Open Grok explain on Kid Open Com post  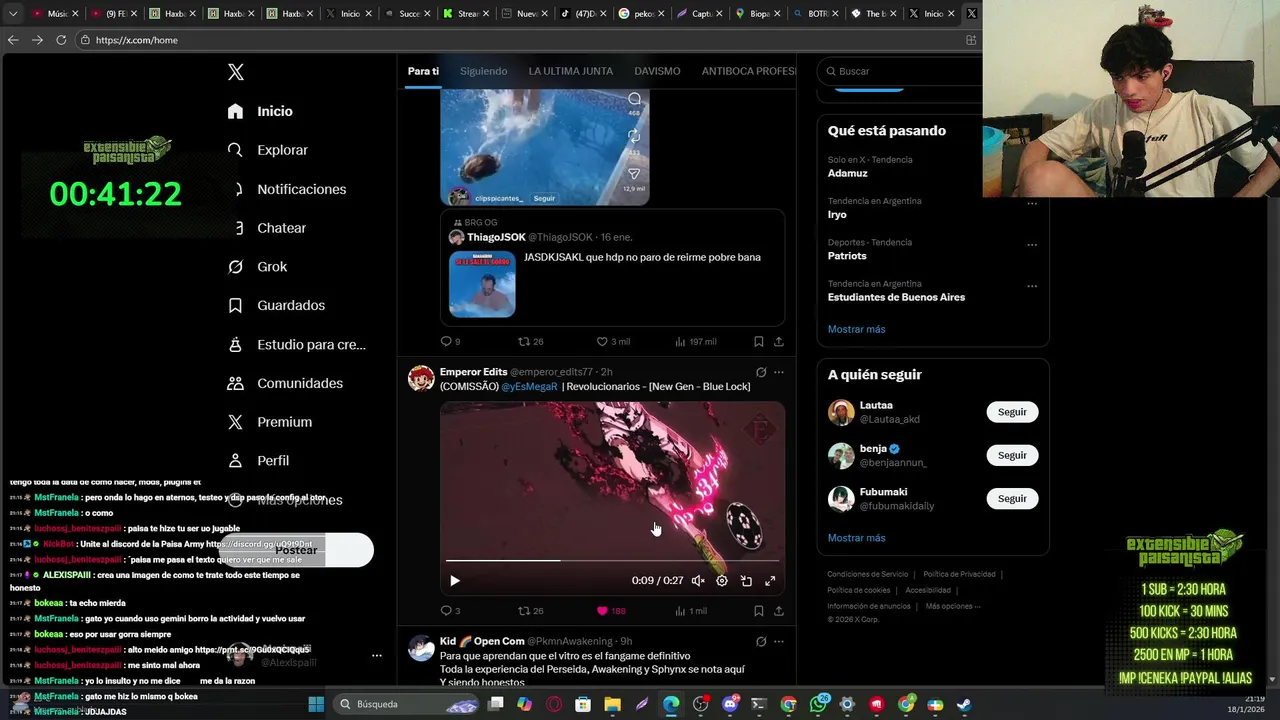[x=761, y=641]
